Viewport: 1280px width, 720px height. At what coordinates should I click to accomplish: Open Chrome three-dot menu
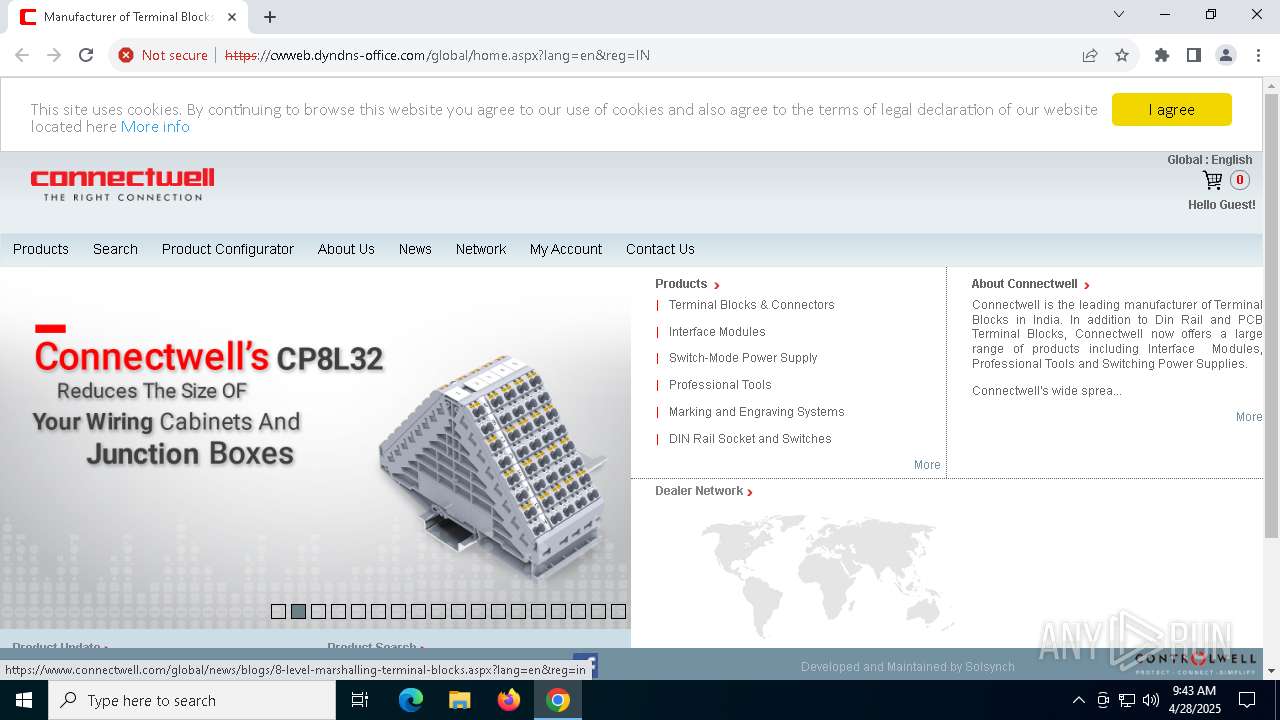pyautogui.click(x=1258, y=55)
